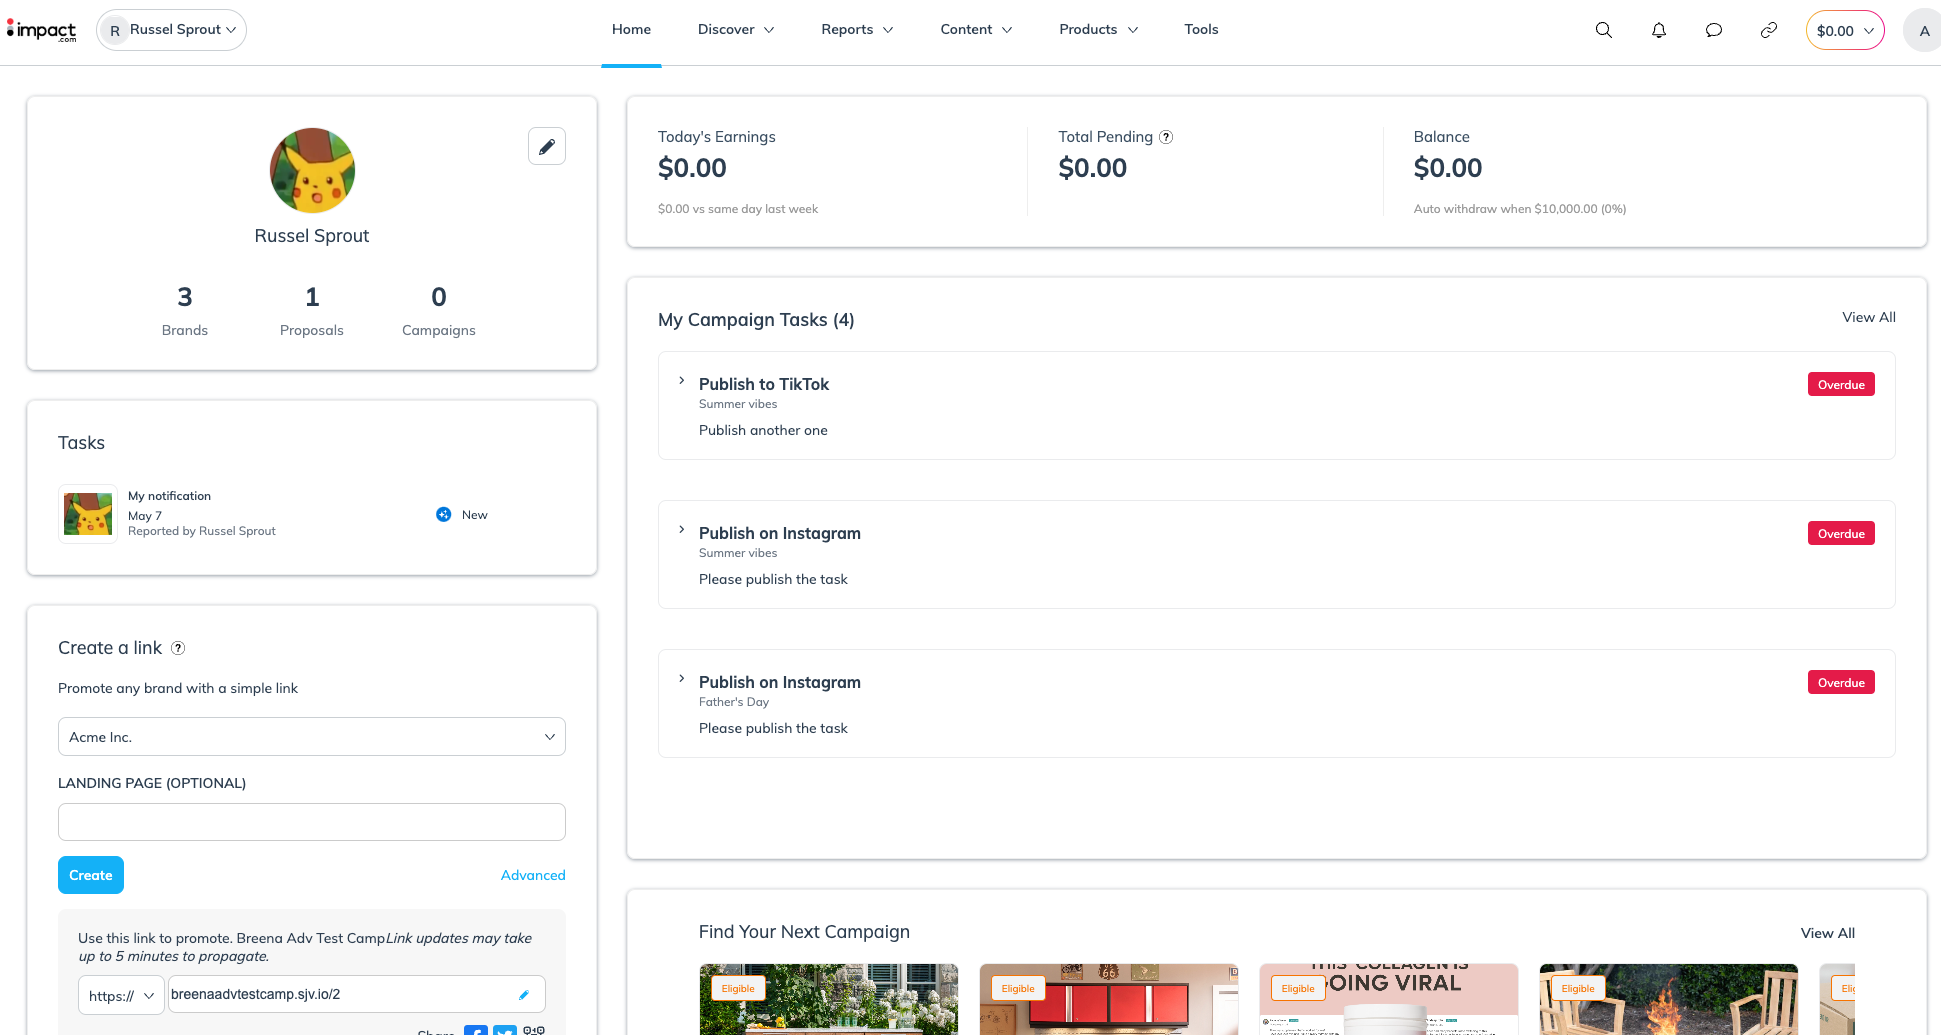
Task: Click 'Auto withdraw when $10,000.00' text
Action: 1519,209
